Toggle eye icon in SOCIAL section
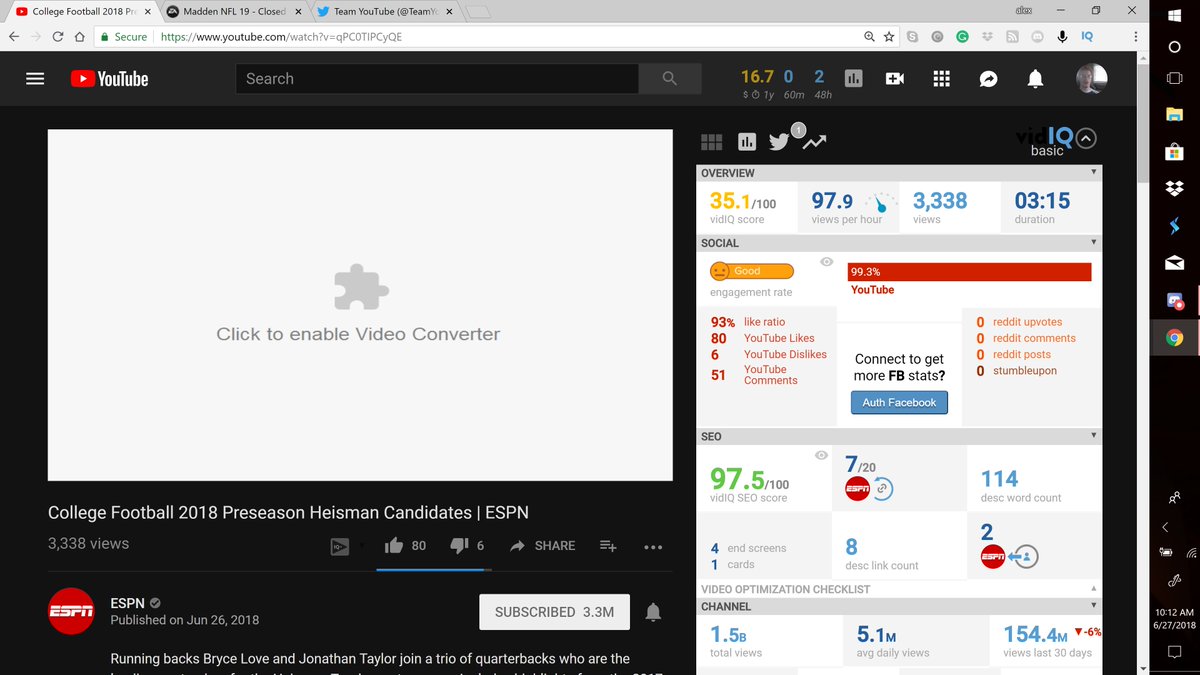This screenshot has width=1200, height=675. 827,262
